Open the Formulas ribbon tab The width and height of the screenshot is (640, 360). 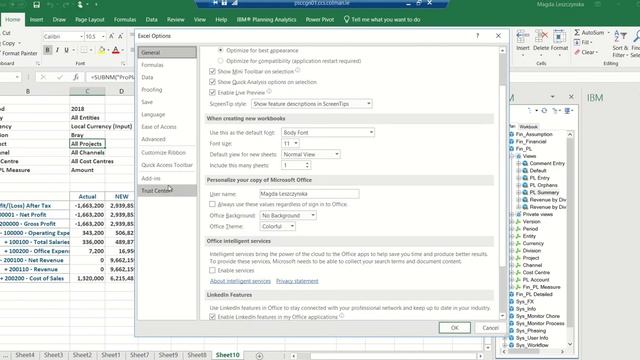[124, 19]
